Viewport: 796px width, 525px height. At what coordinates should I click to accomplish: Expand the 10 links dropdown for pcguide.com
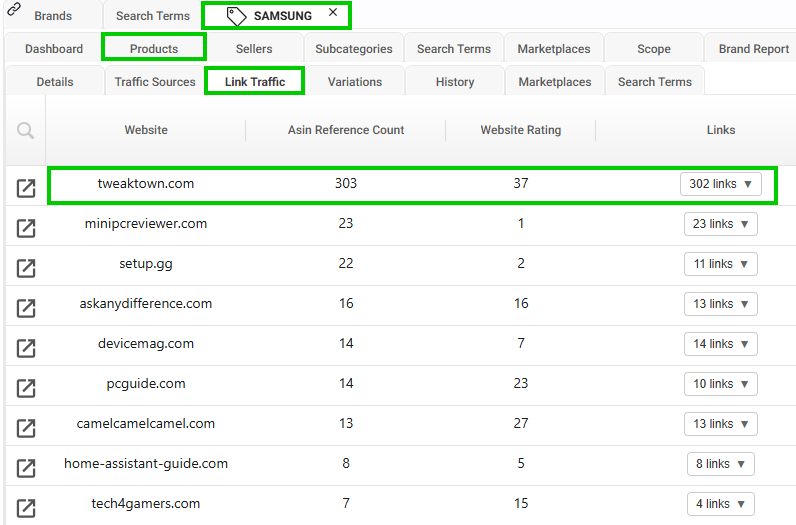click(720, 384)
